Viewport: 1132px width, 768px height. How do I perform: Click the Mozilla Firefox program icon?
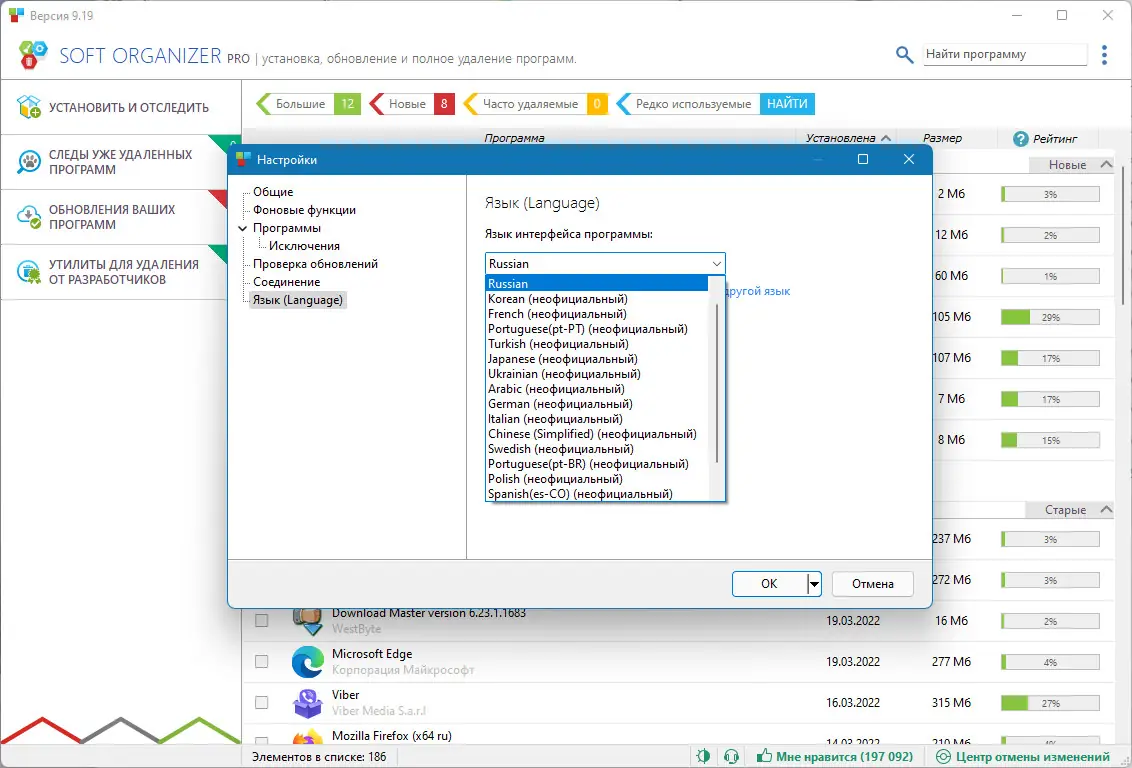[308, 739]
